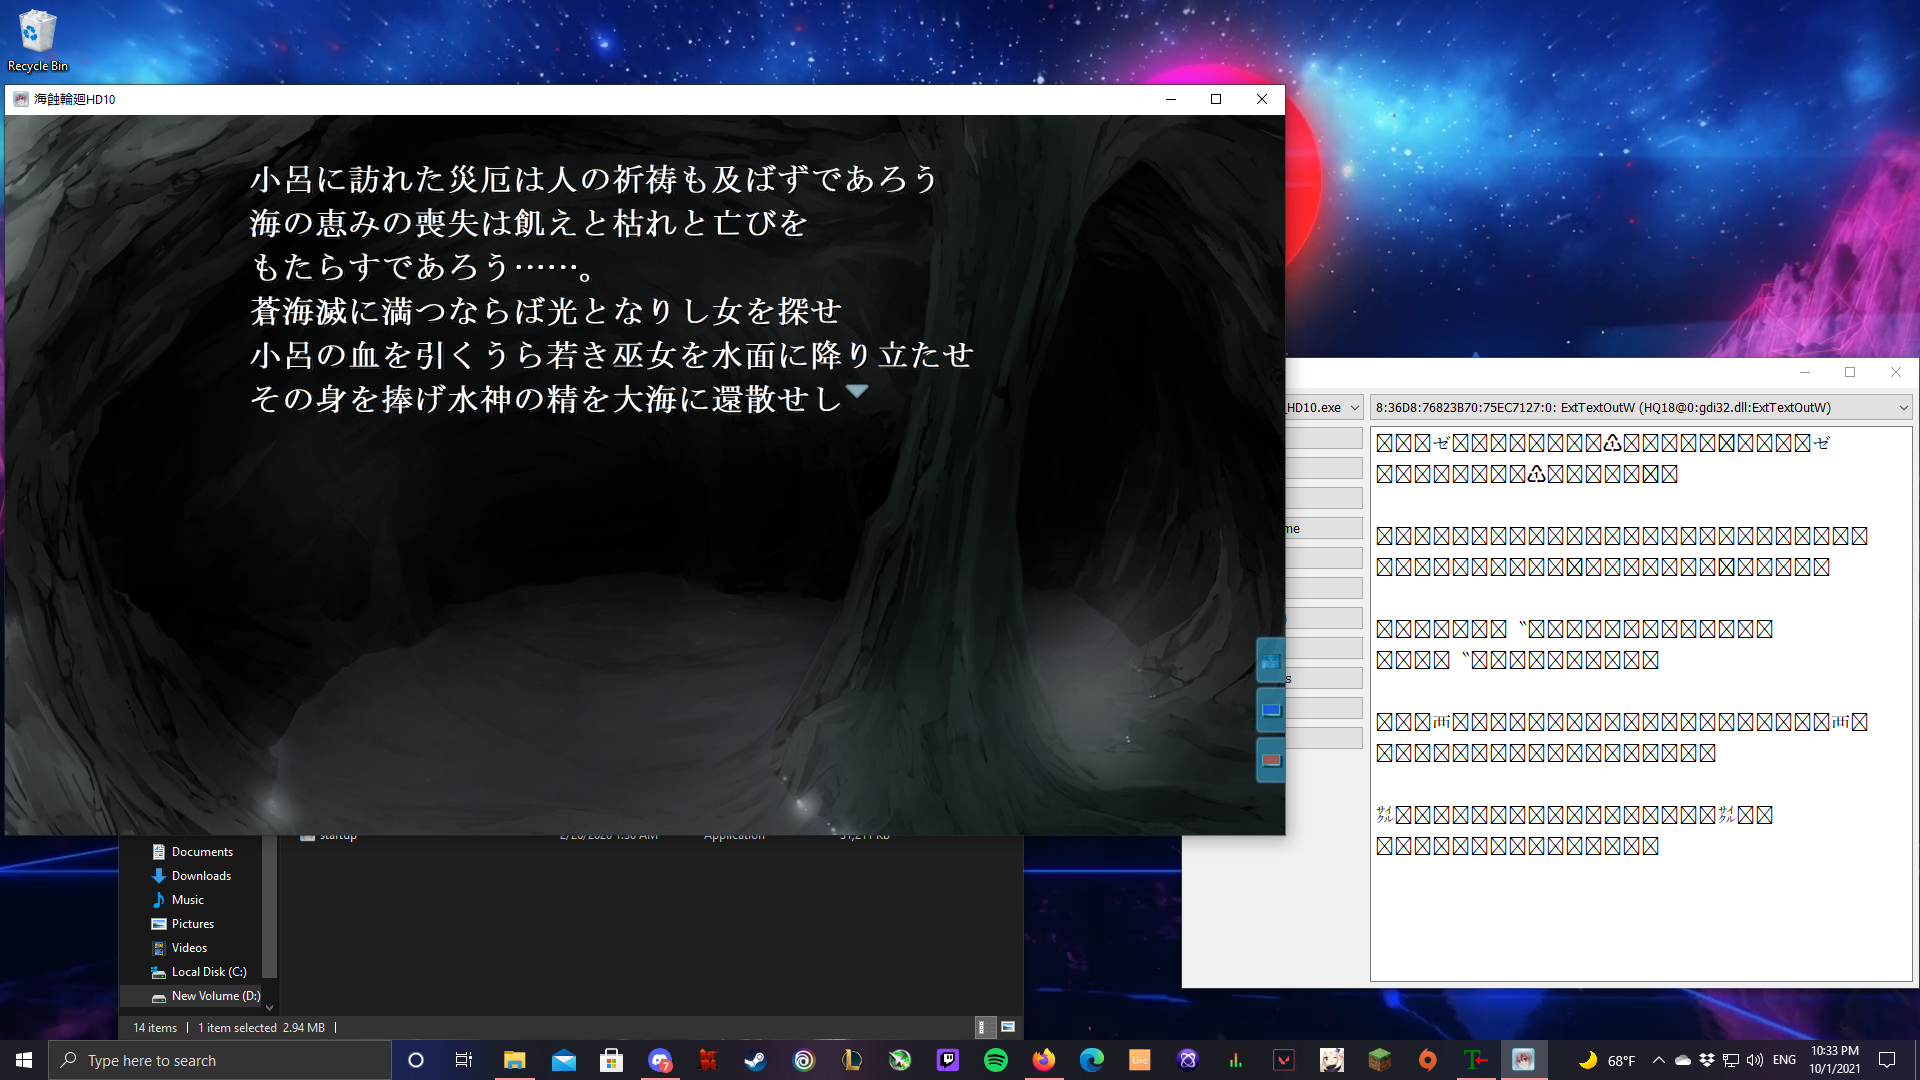Click the red screen icon in the game's quick menu
The image size is (1920, 1080).
pyautogui.click(x=1270, y=759)
